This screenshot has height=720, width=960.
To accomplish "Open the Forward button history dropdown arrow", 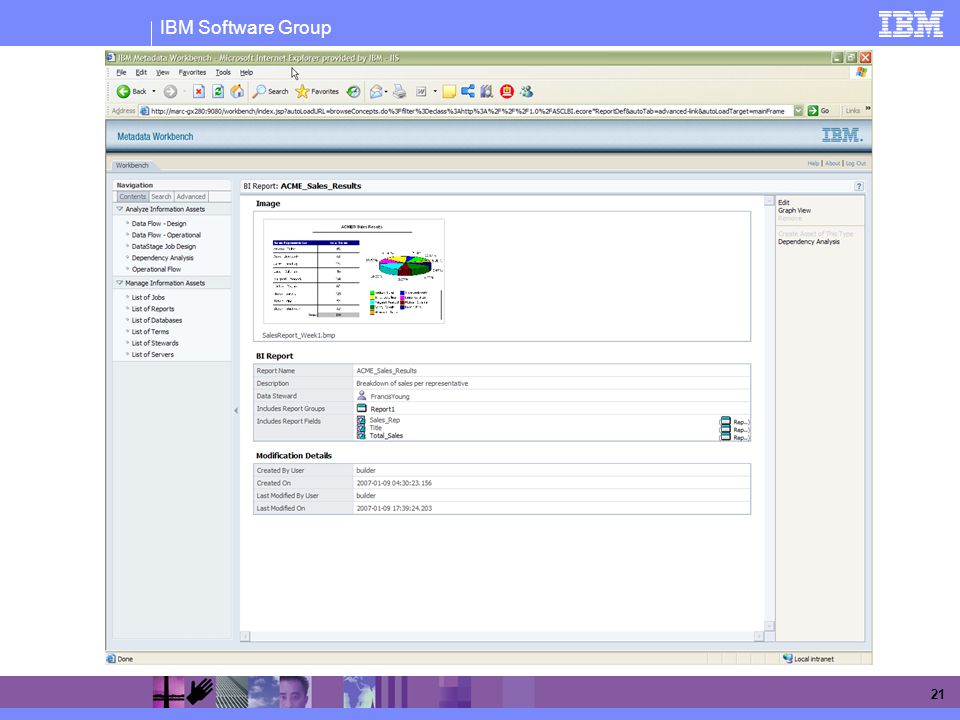I will click(184, 91).
